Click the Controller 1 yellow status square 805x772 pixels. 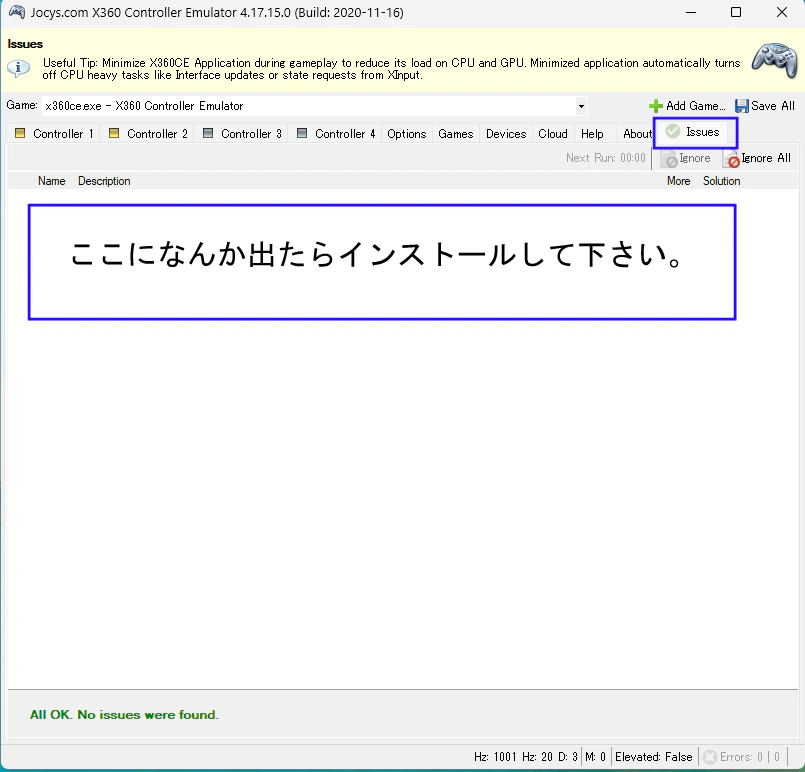coord(20,133)
